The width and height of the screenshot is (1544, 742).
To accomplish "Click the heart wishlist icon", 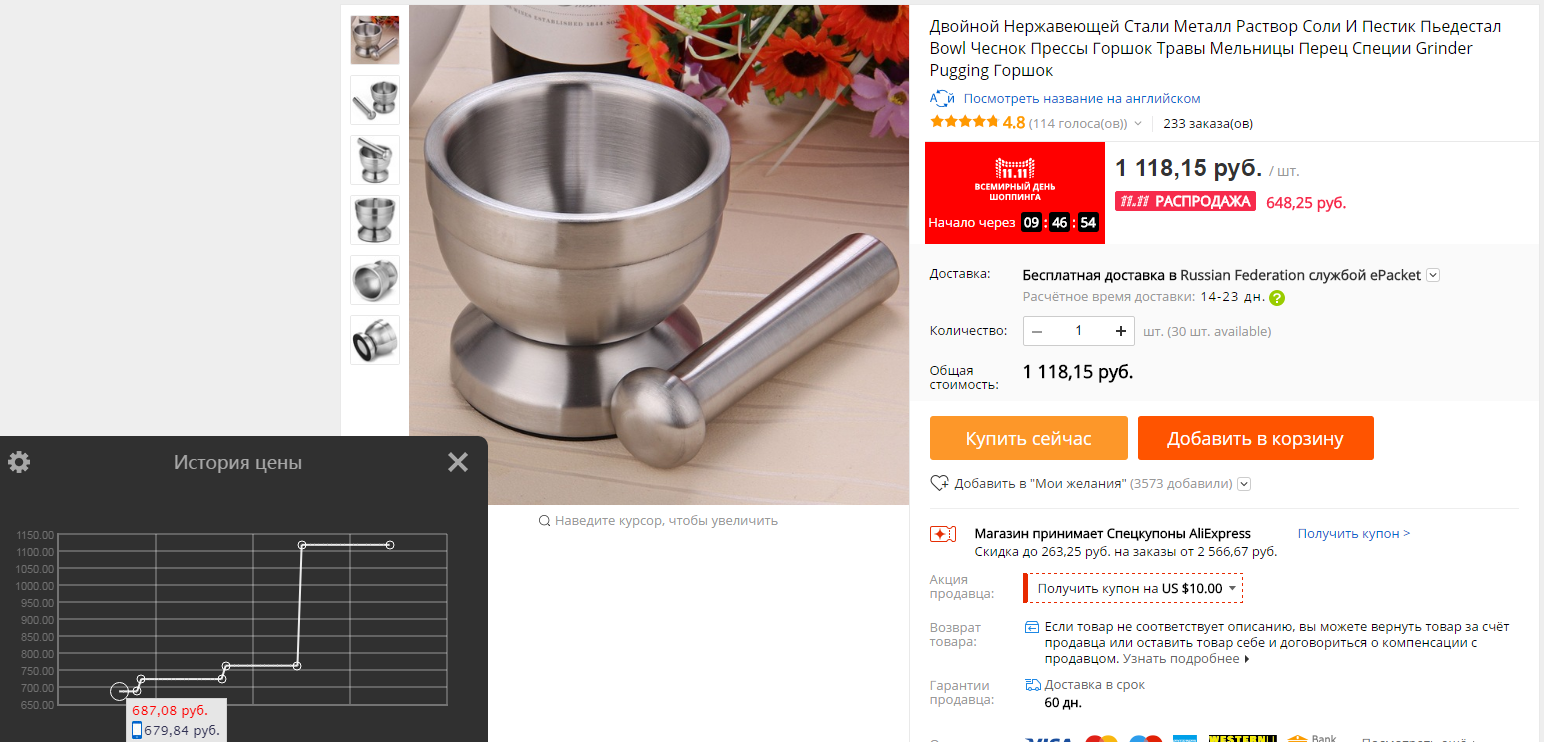I will 939,483.
